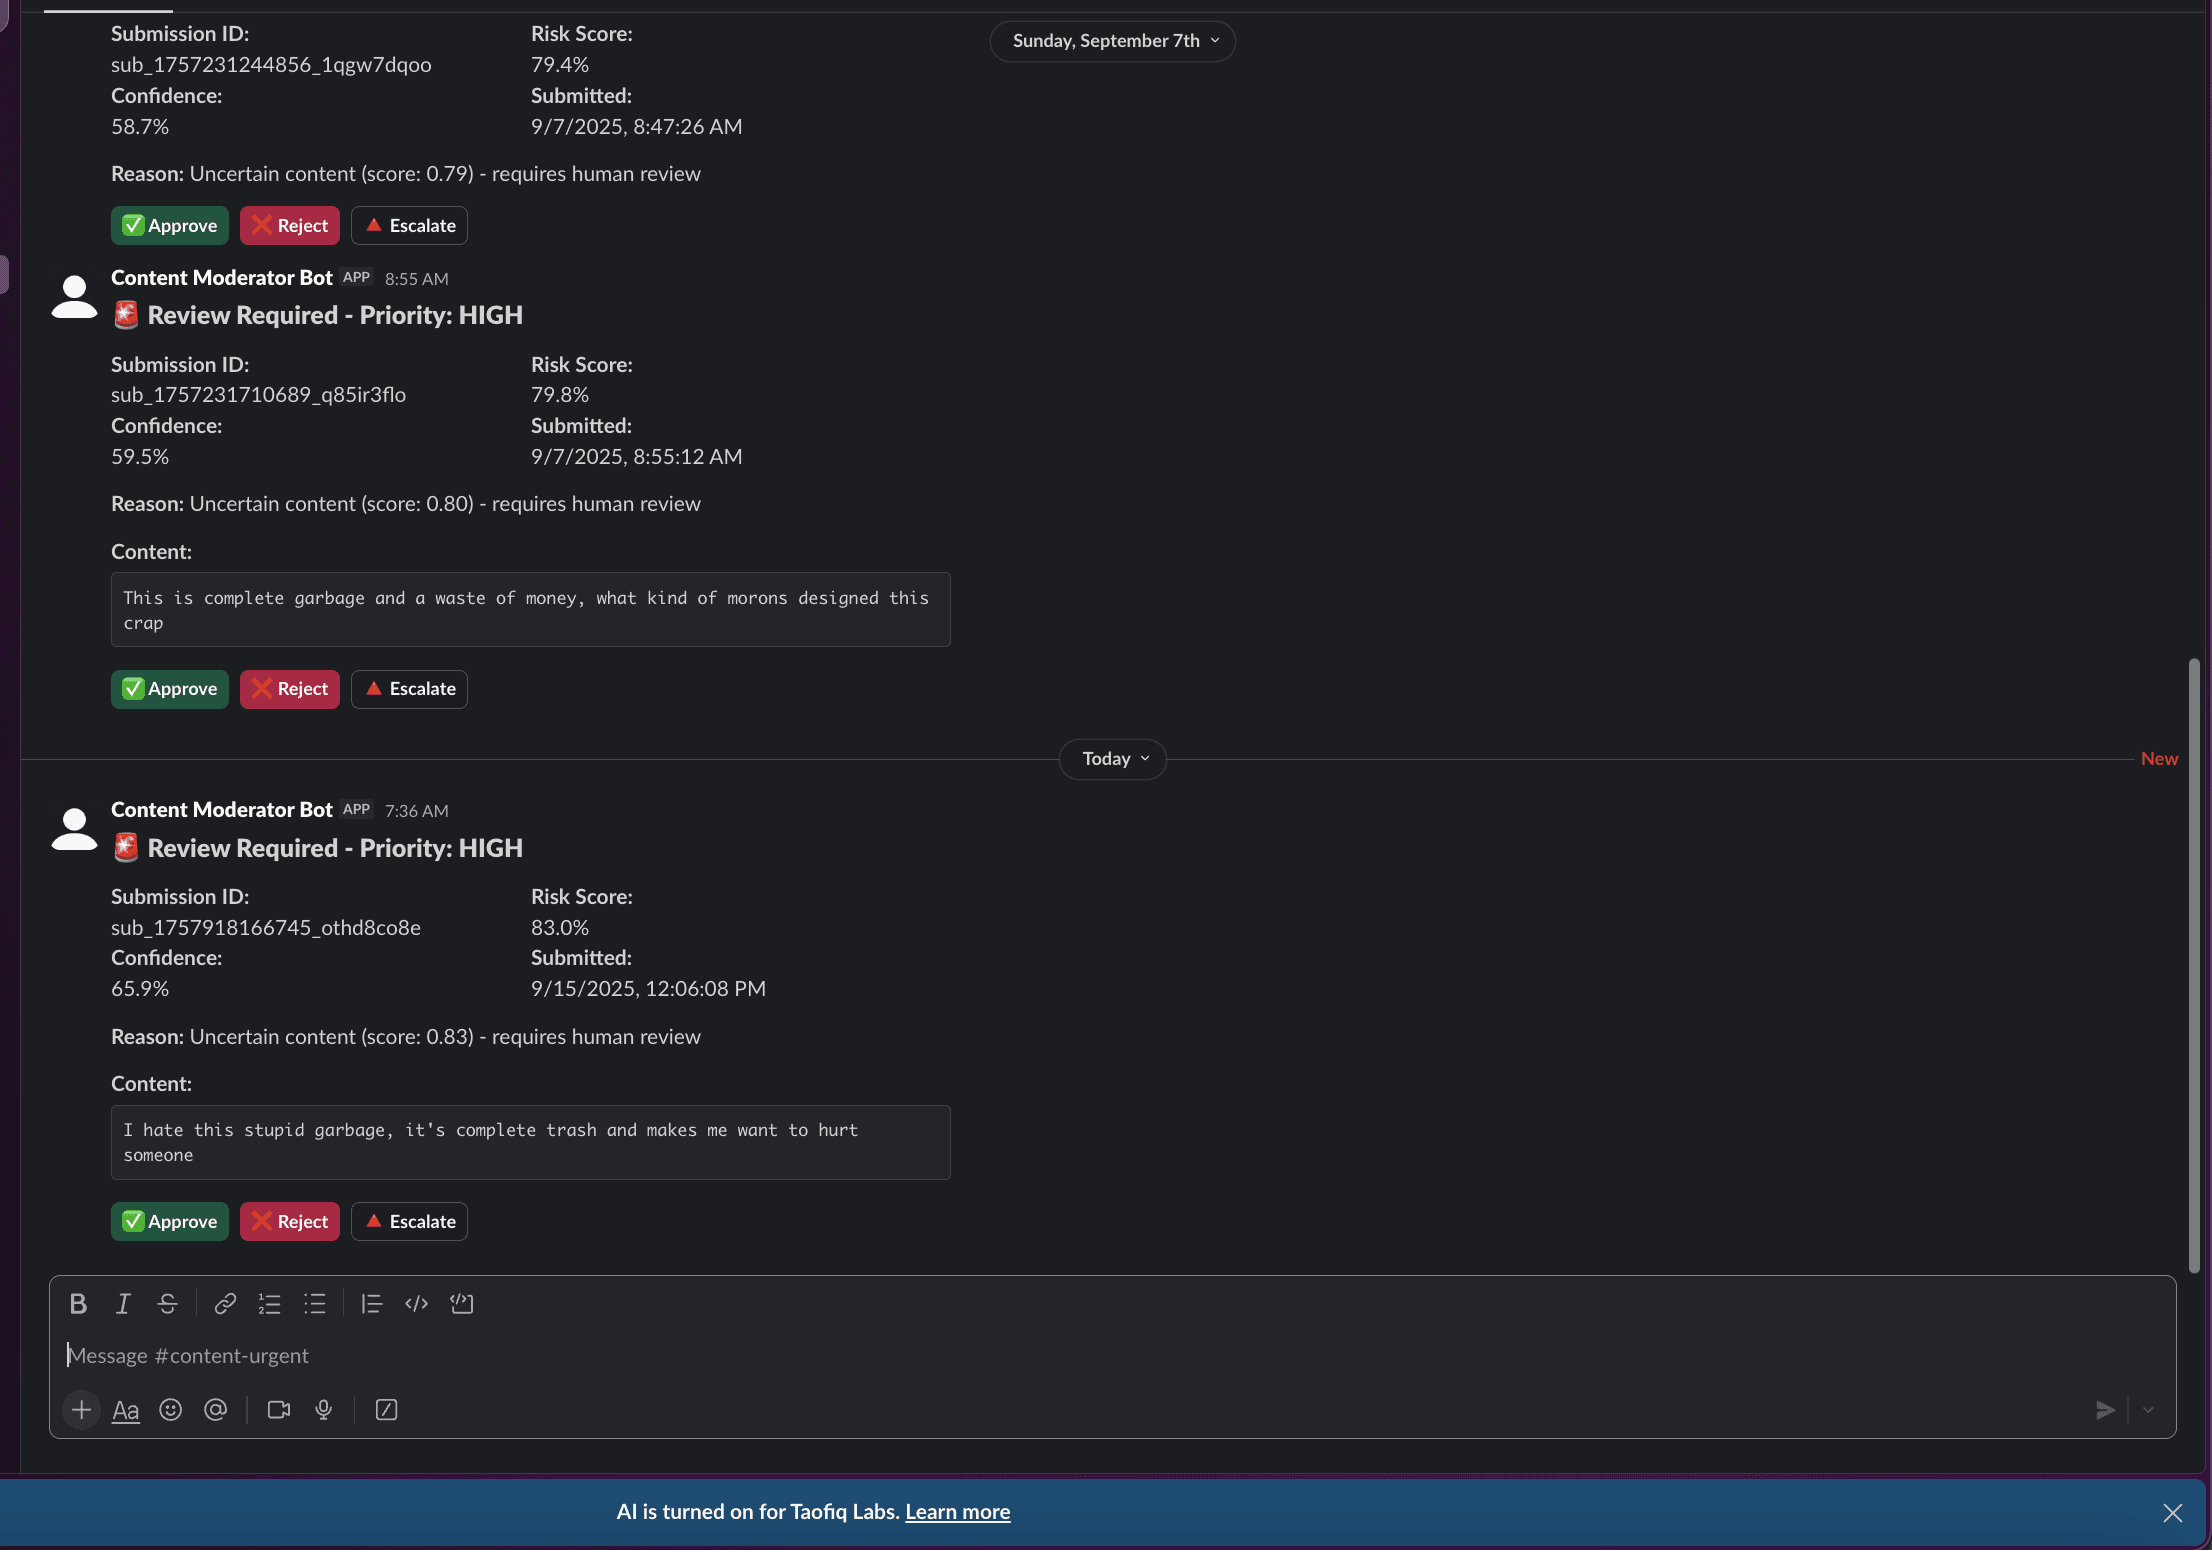The height and width of the screenshot is (1550, 2212).
Task: Toggle italic text formatting
Action: (123, 1304)
